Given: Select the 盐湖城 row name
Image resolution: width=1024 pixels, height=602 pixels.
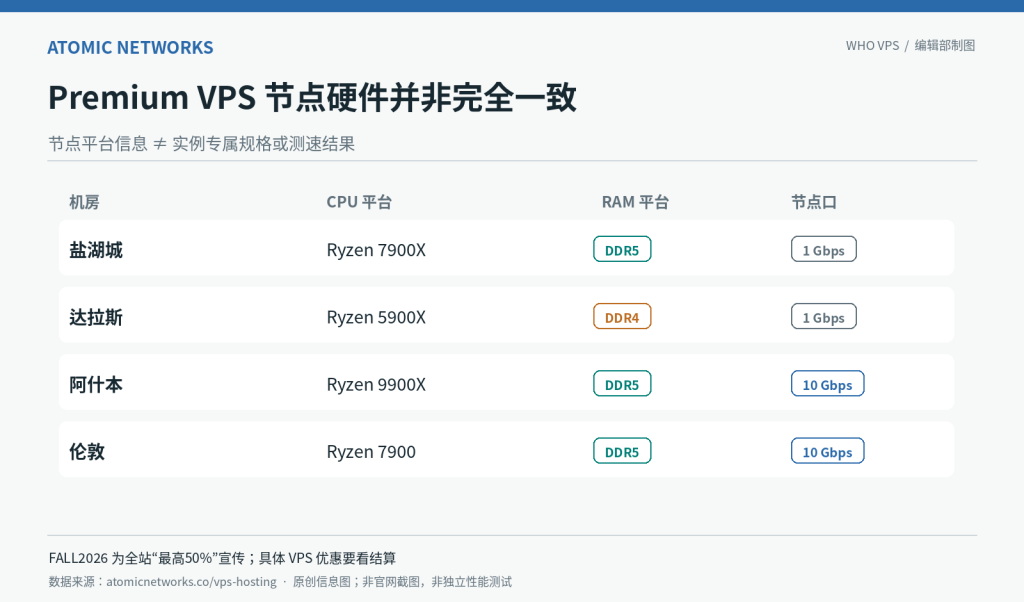Looking at the screenshot, I should tap(96, 250).
